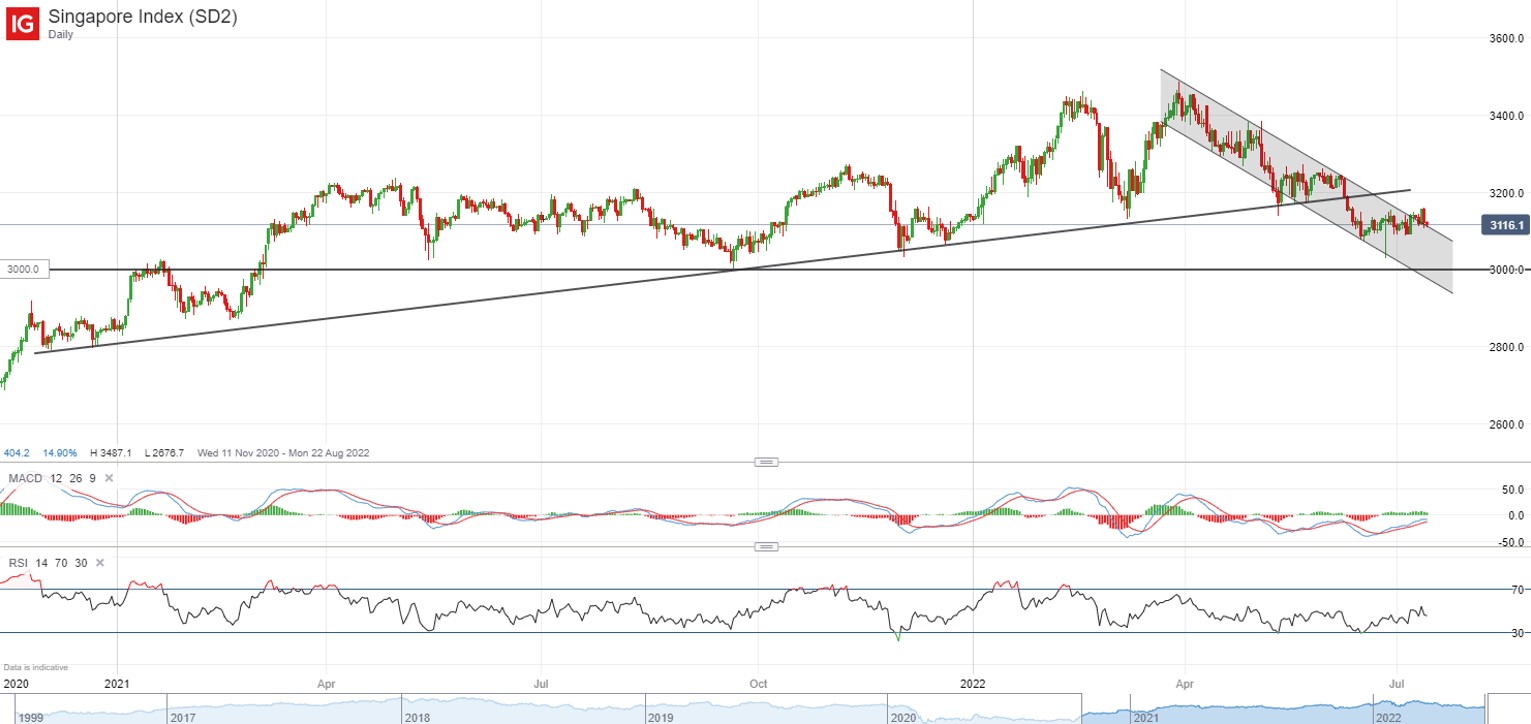
Task: Click the 3600.0 price axis label
Action: pos(1506,39)
